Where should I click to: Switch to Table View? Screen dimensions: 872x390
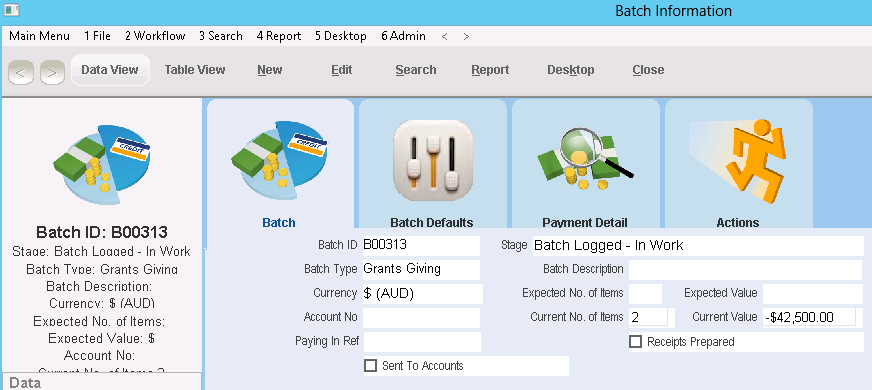195,70
